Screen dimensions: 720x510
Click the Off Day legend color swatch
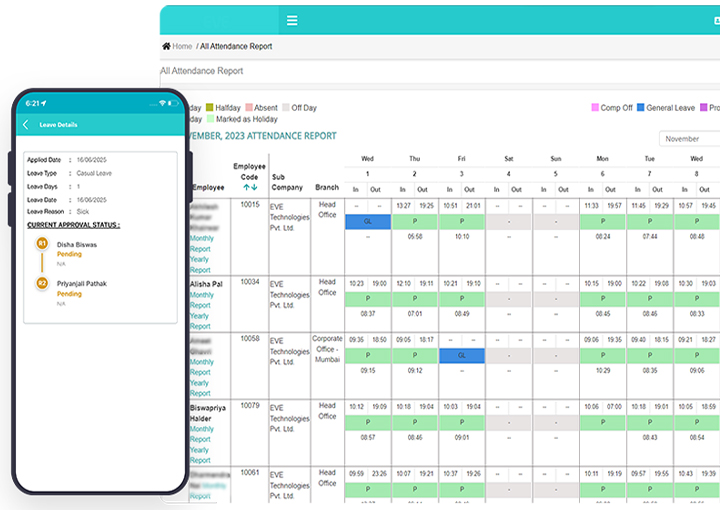[286, 107]
